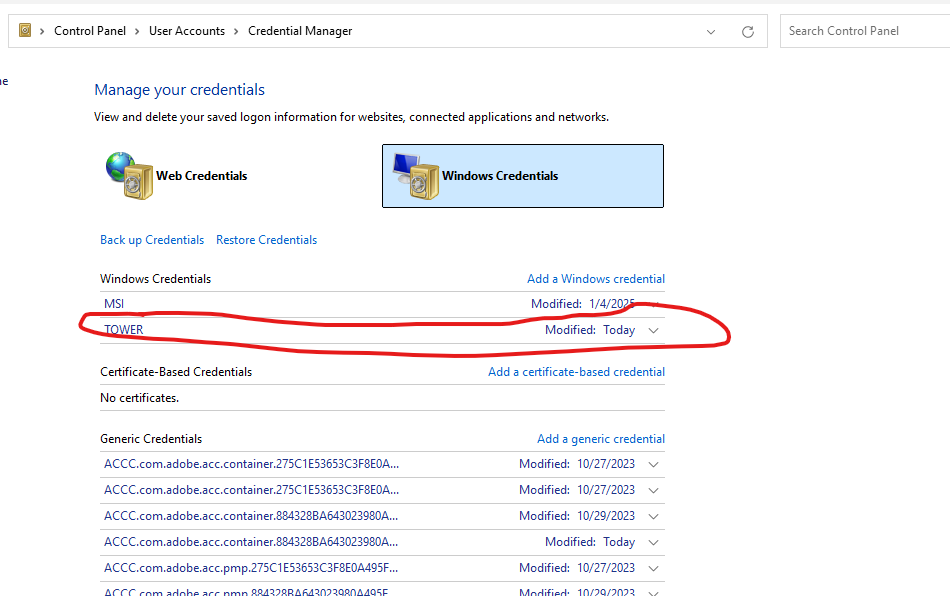Go to Control Panel breadcrumb
Image resolution: width=950 pixels, height=596 pixels.
[90, 31]
